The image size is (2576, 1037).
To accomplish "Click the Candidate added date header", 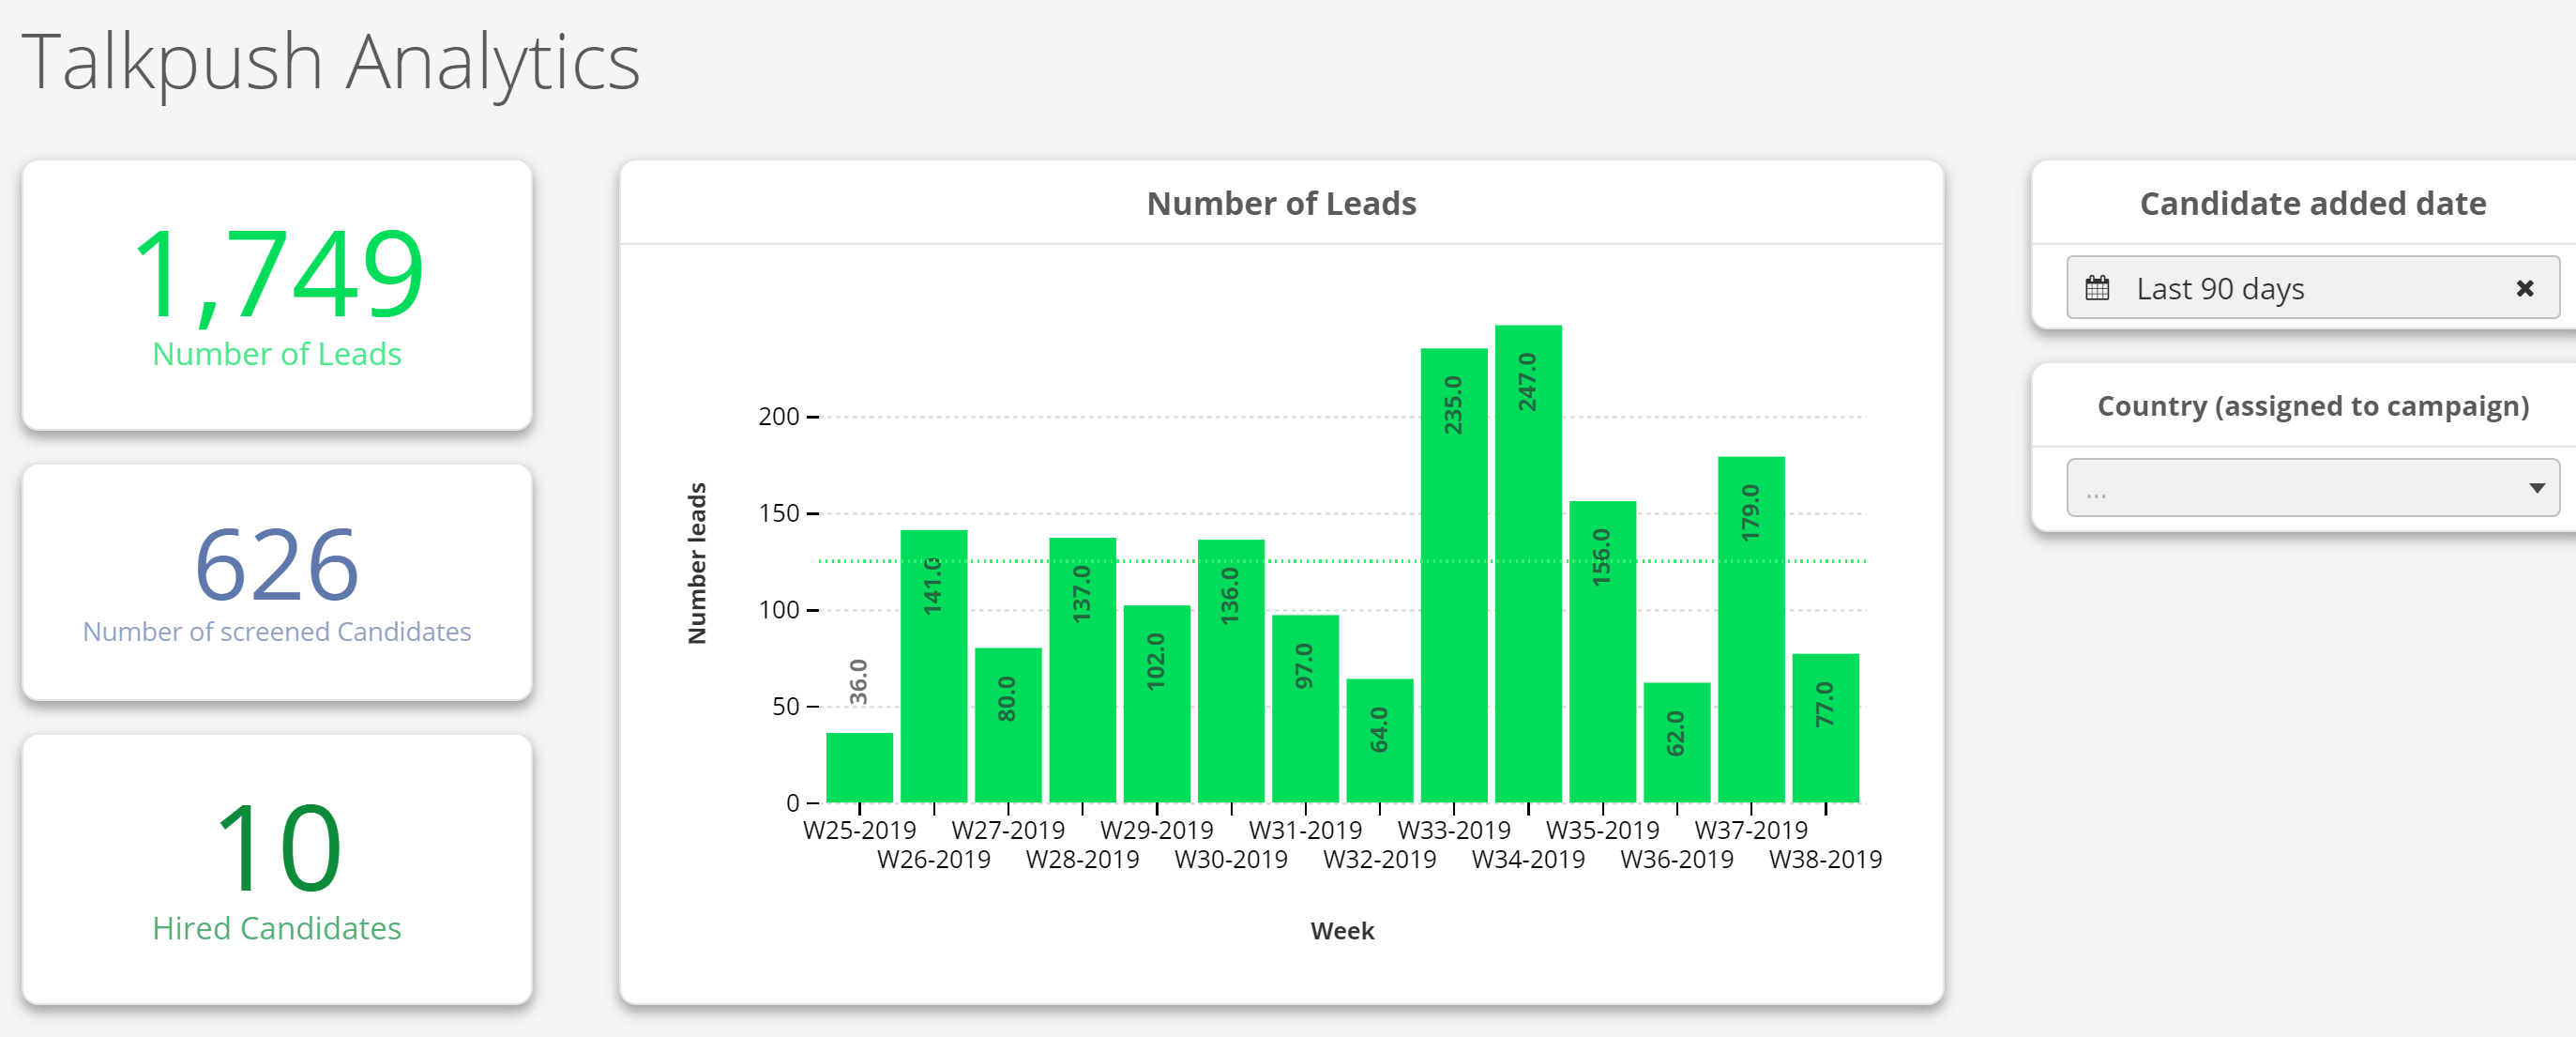I will [2312, 204].
